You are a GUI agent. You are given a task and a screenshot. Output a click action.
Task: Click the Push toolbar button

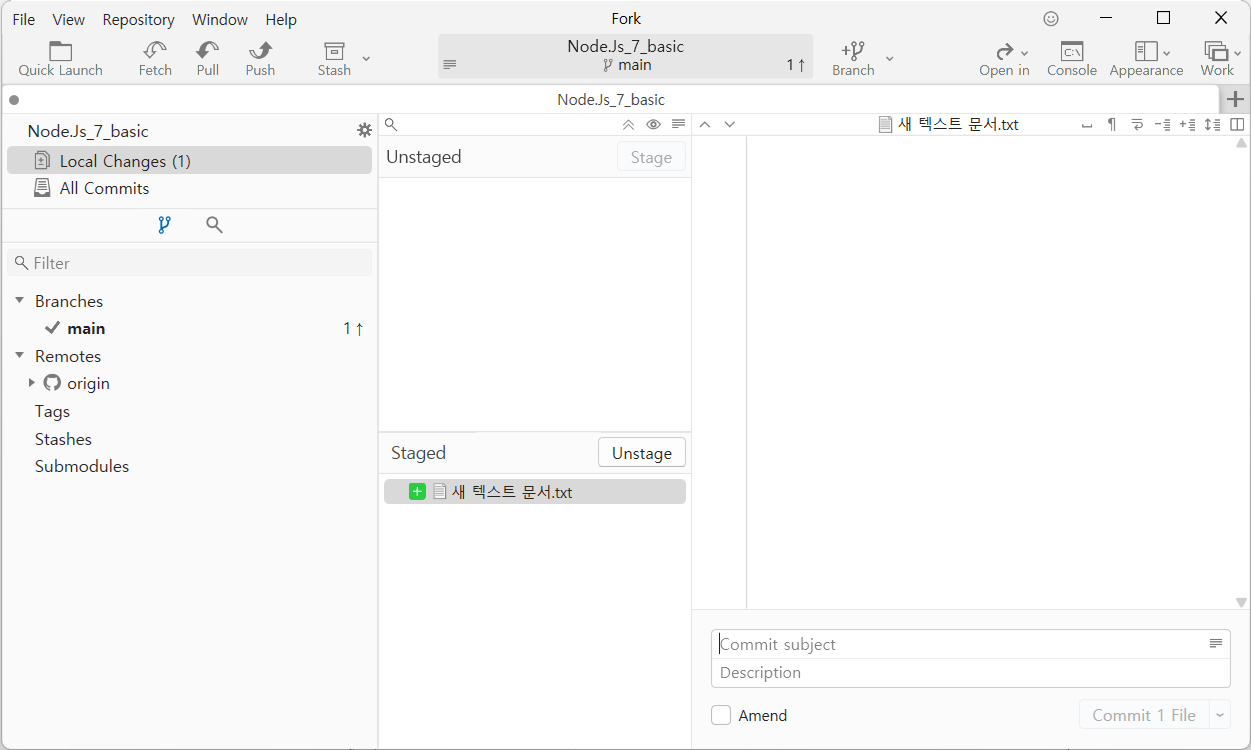[260, 59]
